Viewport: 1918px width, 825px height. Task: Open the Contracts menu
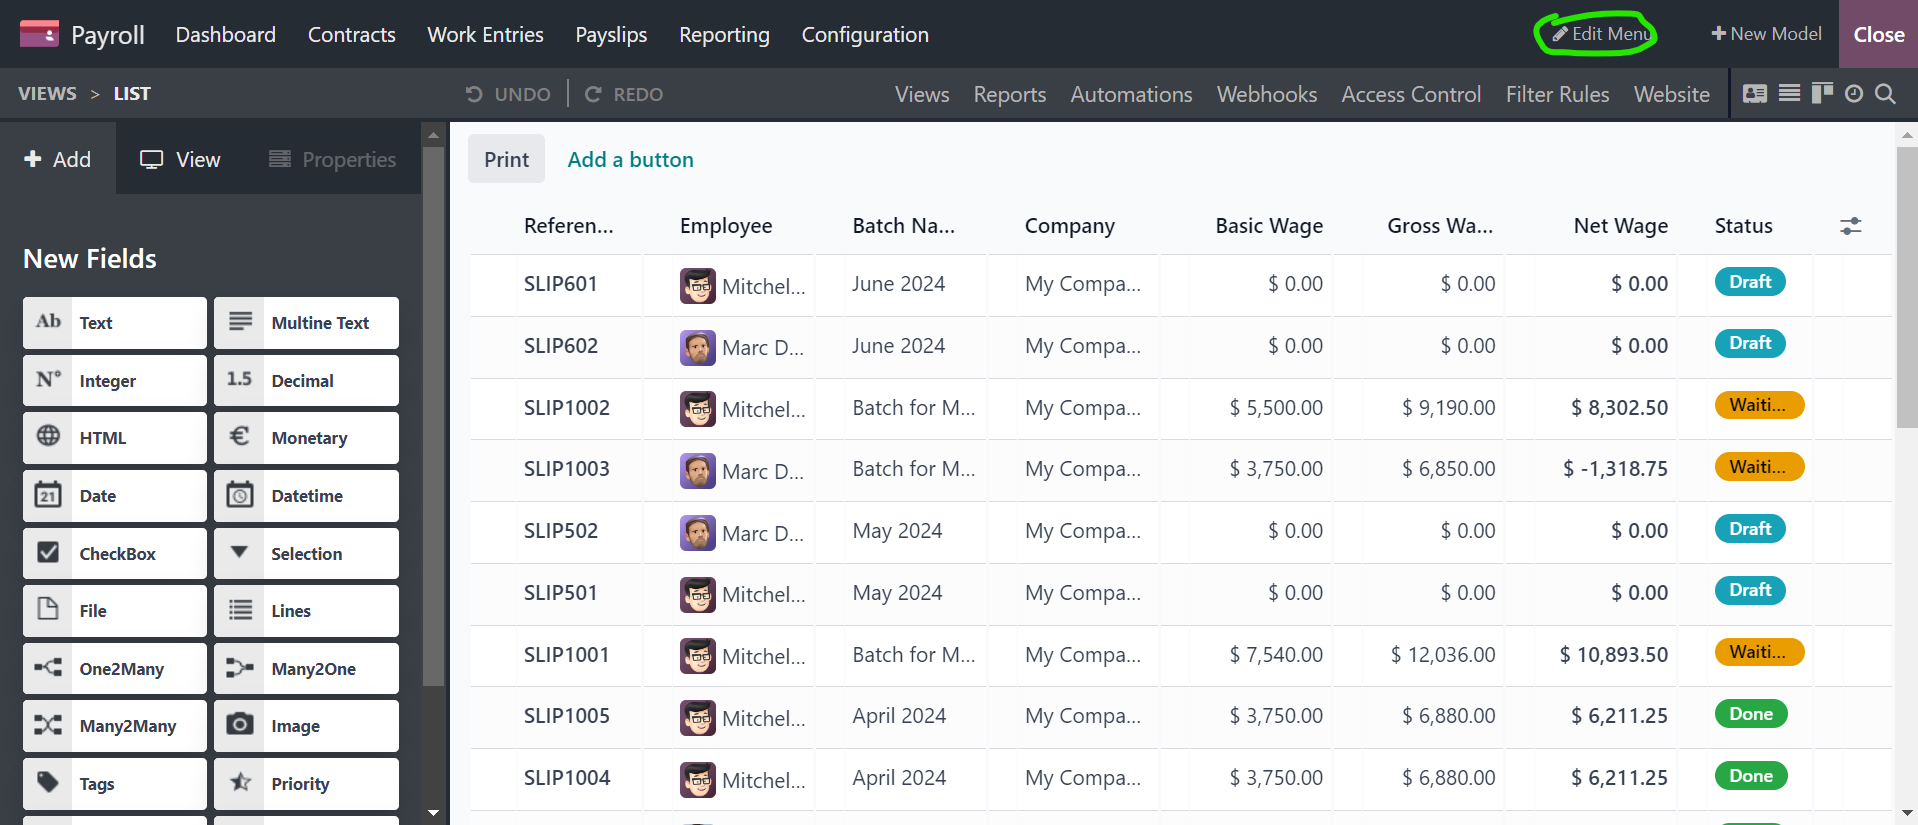tap(352, 34)
